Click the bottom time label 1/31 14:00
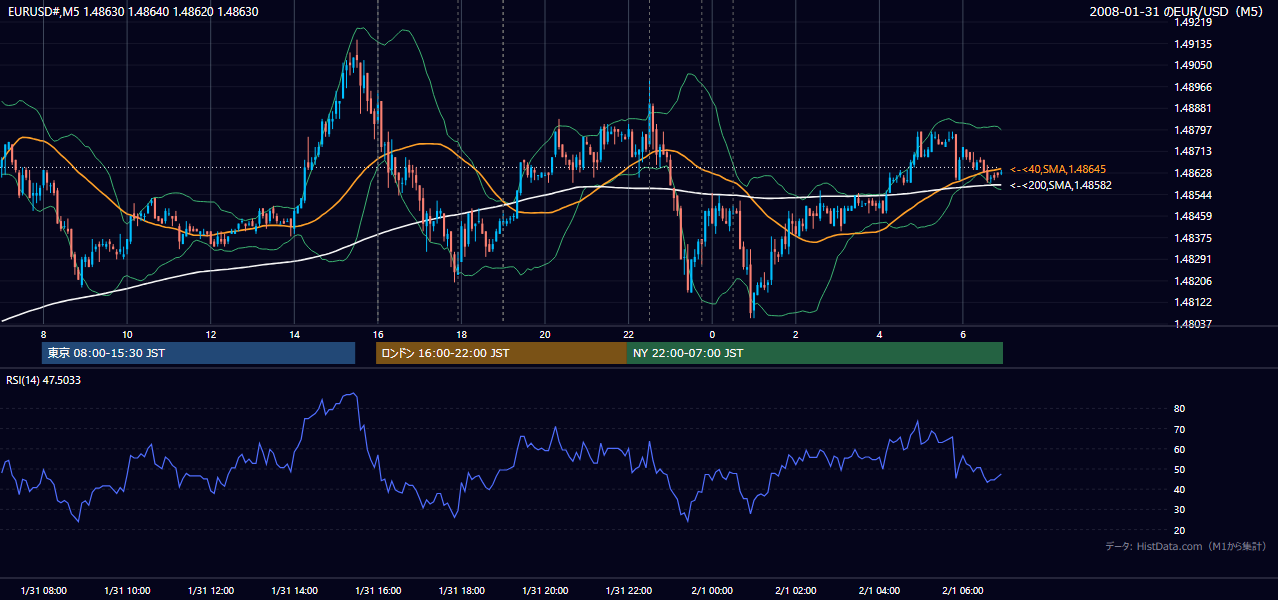 [294, 591]
